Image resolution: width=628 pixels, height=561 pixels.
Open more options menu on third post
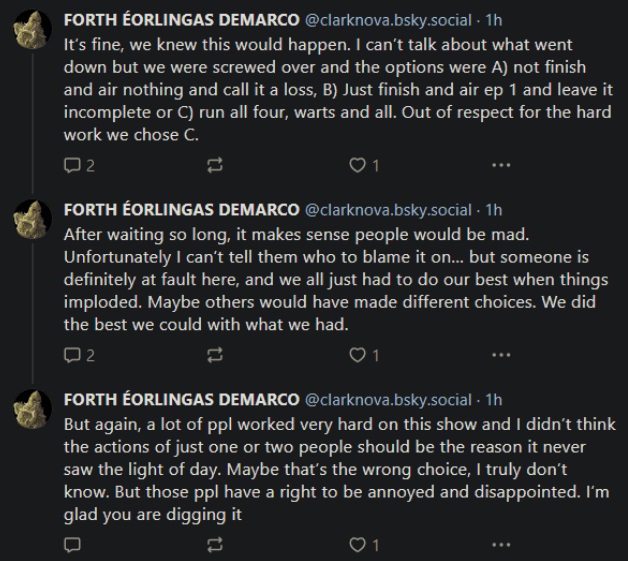(501, 545)
